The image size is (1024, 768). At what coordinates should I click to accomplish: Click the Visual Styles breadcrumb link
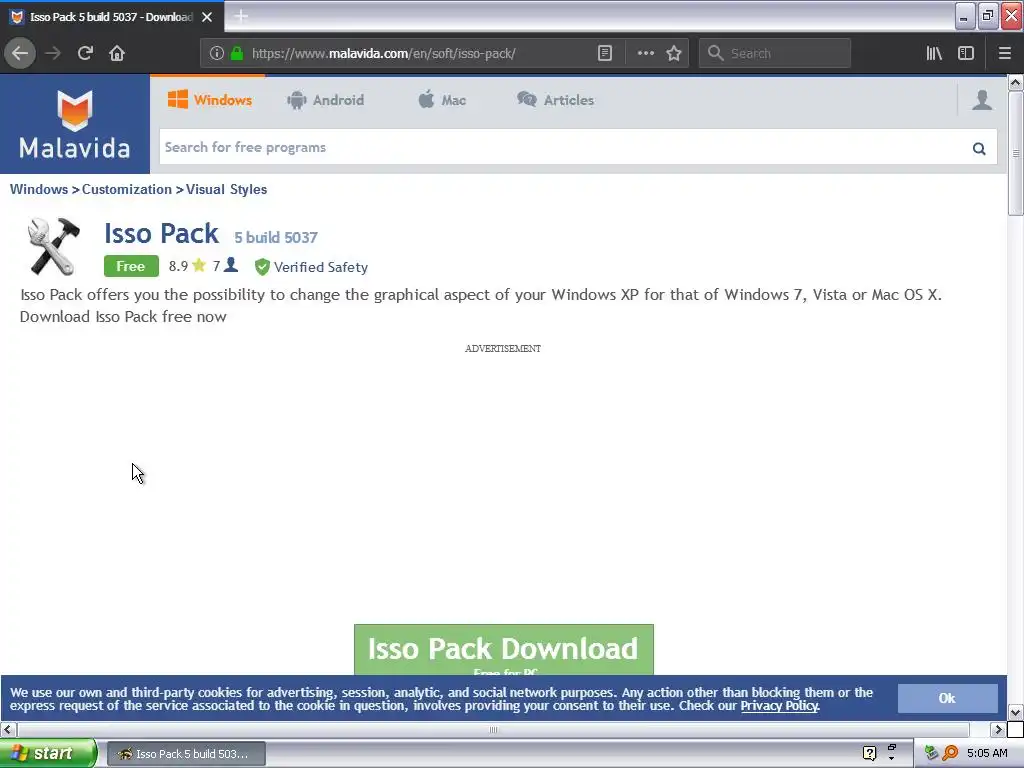(227, 189)
